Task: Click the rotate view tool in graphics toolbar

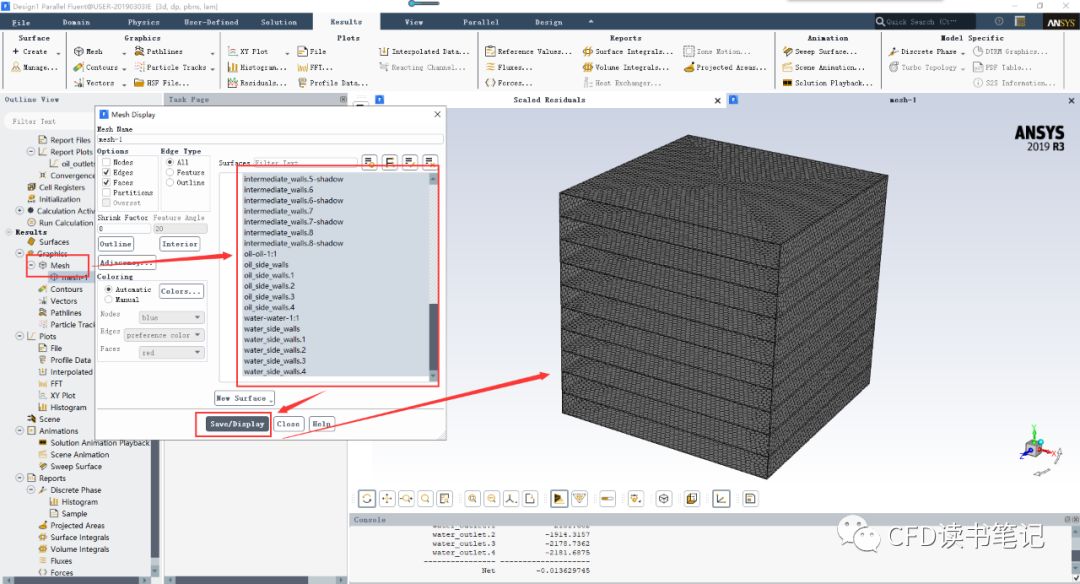Action: click(367, 498)
